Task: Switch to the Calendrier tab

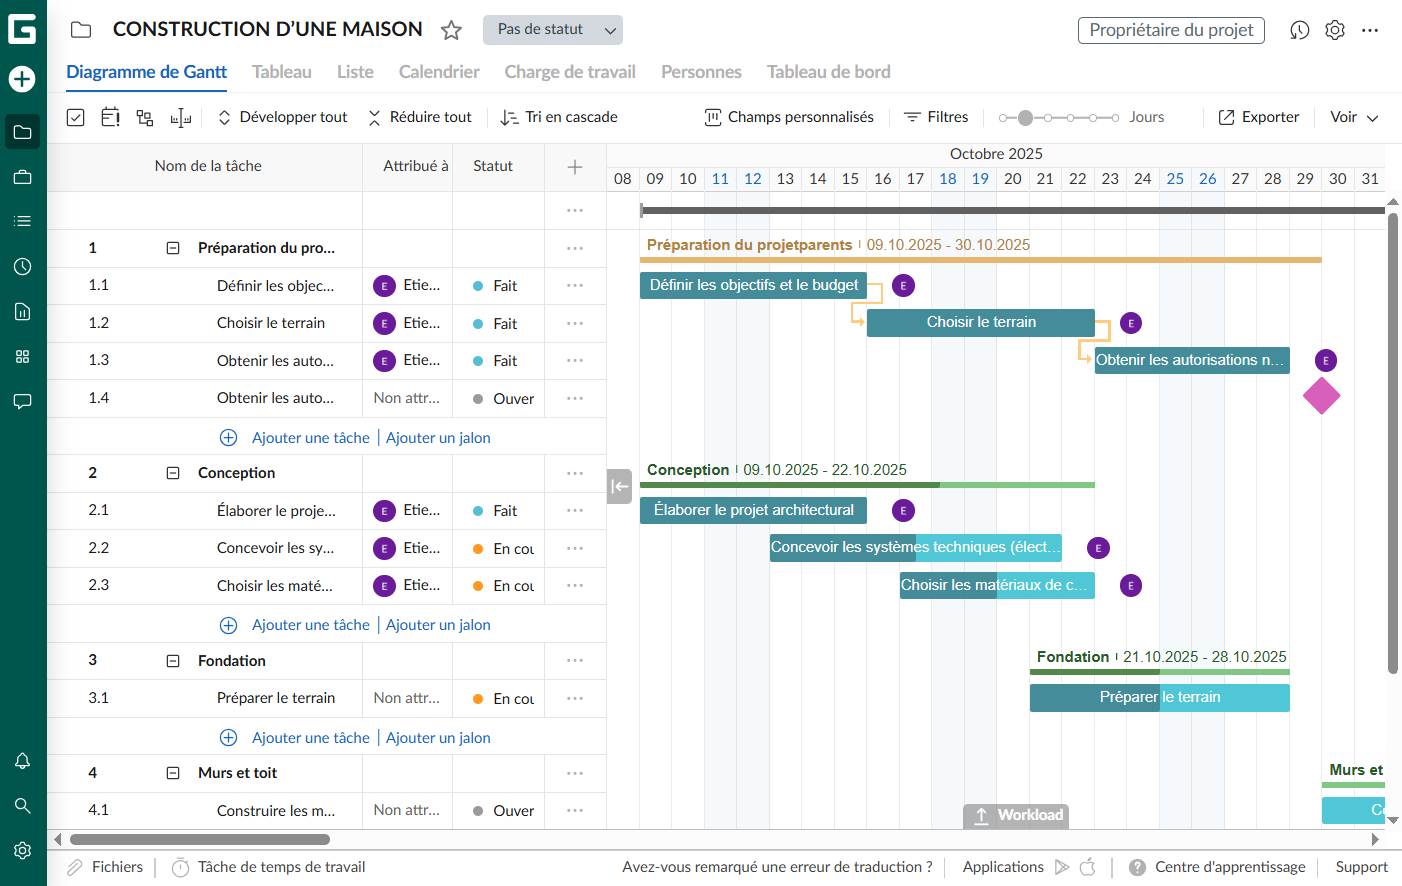Action: click(437, 71)
